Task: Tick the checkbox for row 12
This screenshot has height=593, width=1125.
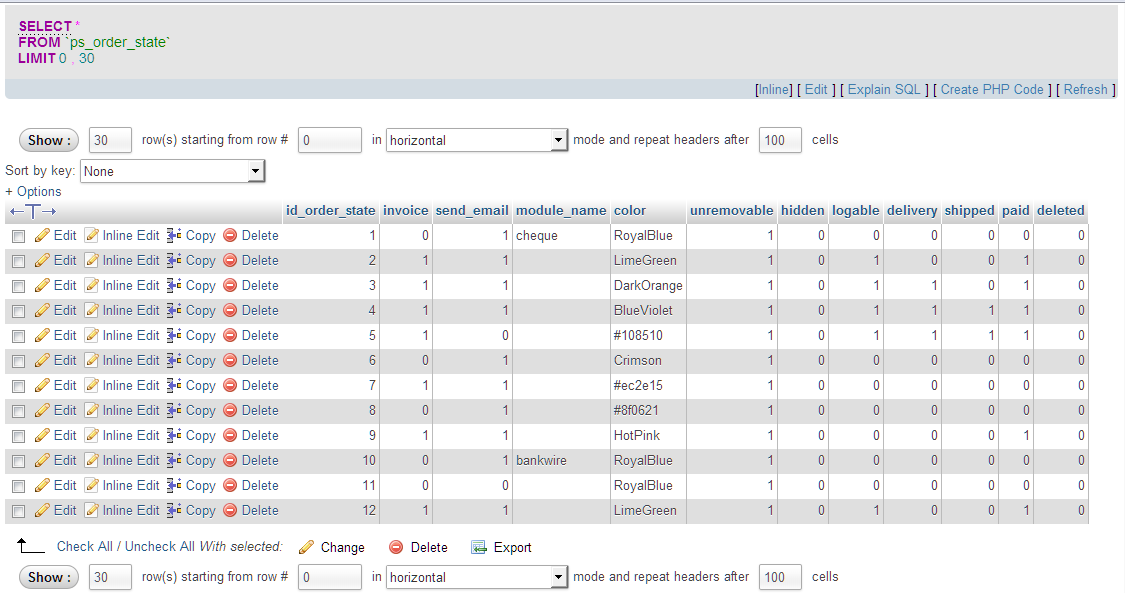Action: coord(18,511)
